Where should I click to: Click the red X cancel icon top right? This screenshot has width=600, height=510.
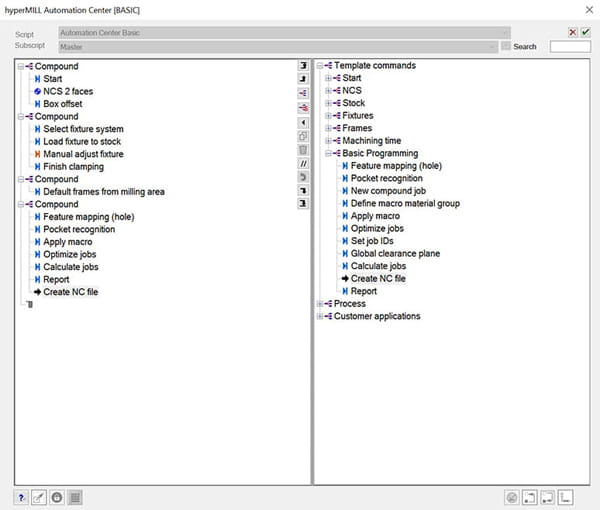[572, 33]
